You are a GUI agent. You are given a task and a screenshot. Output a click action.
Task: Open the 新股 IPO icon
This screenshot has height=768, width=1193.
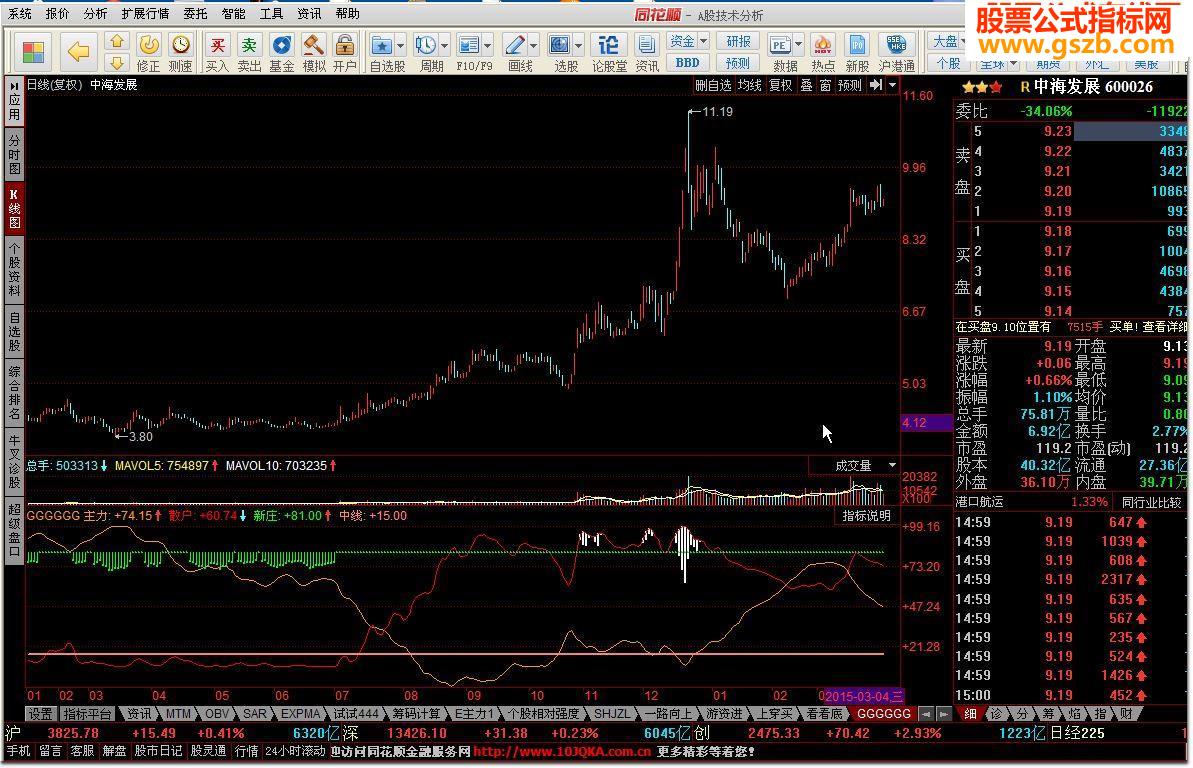(857, 53)
